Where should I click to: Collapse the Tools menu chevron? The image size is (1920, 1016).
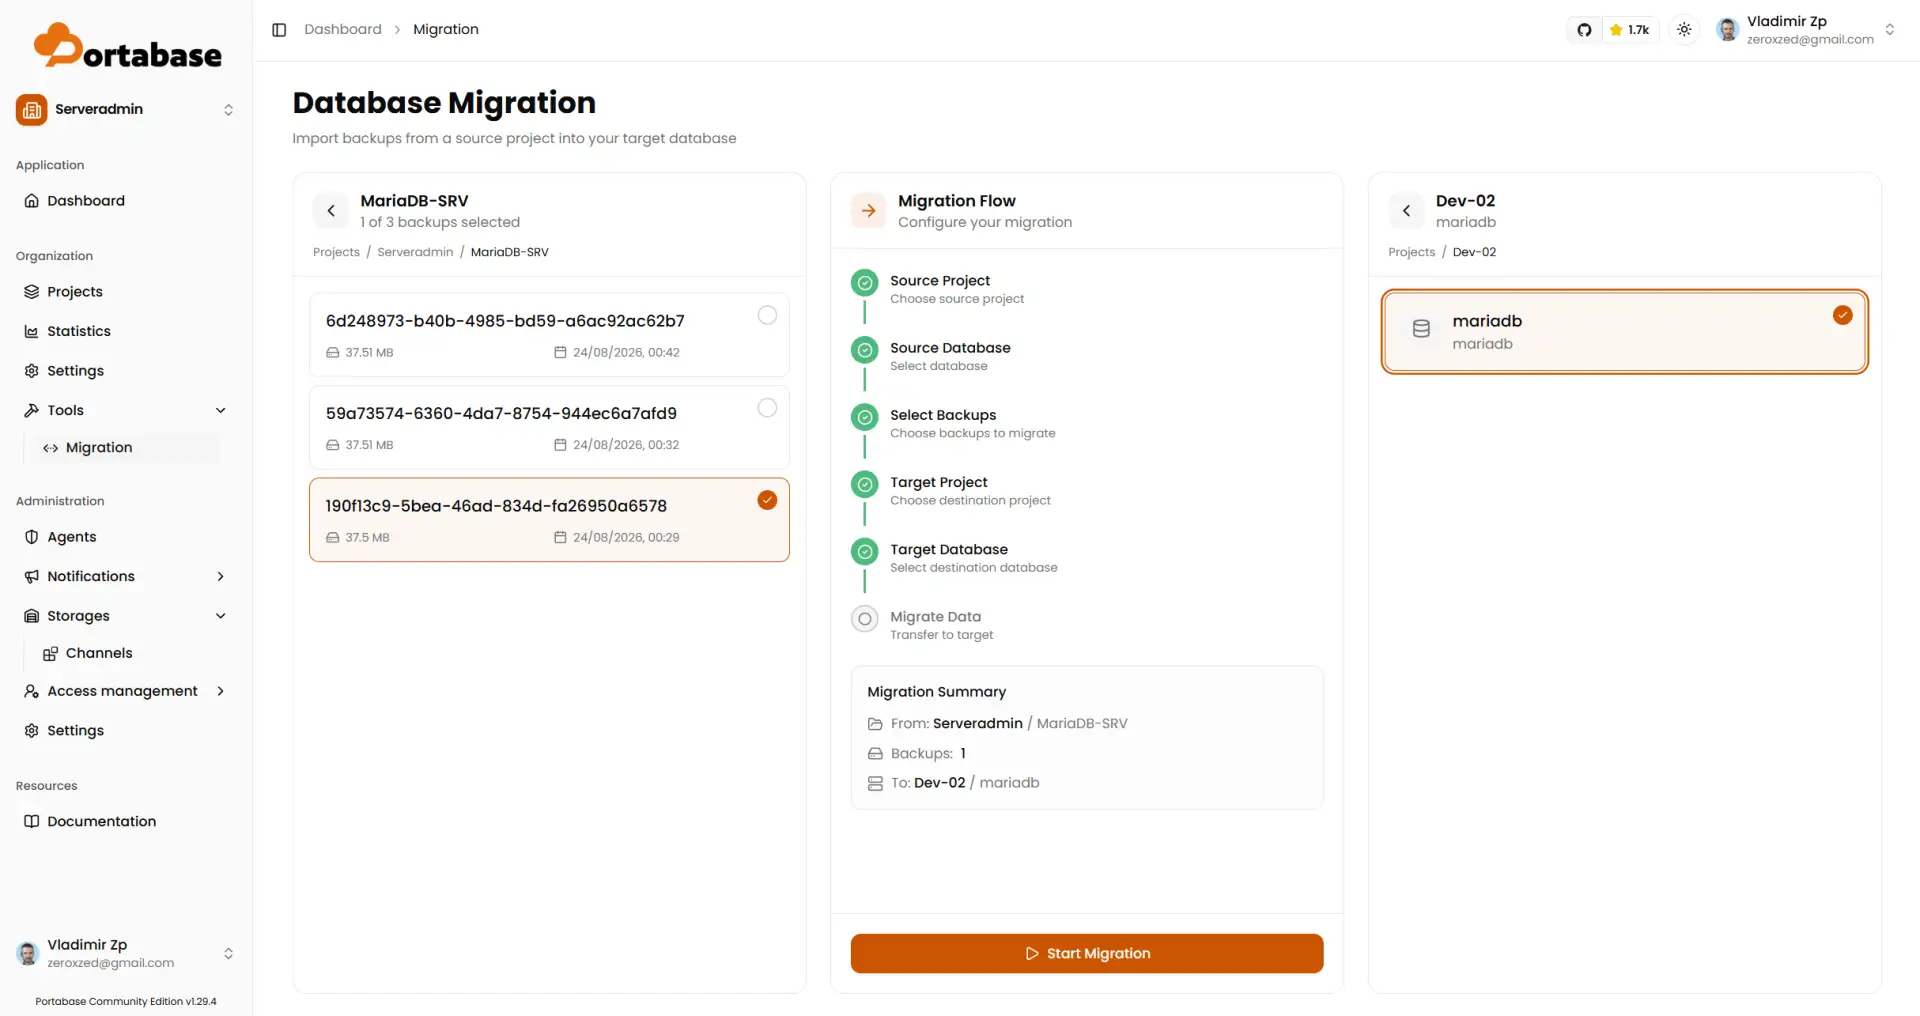coord(221,410)
